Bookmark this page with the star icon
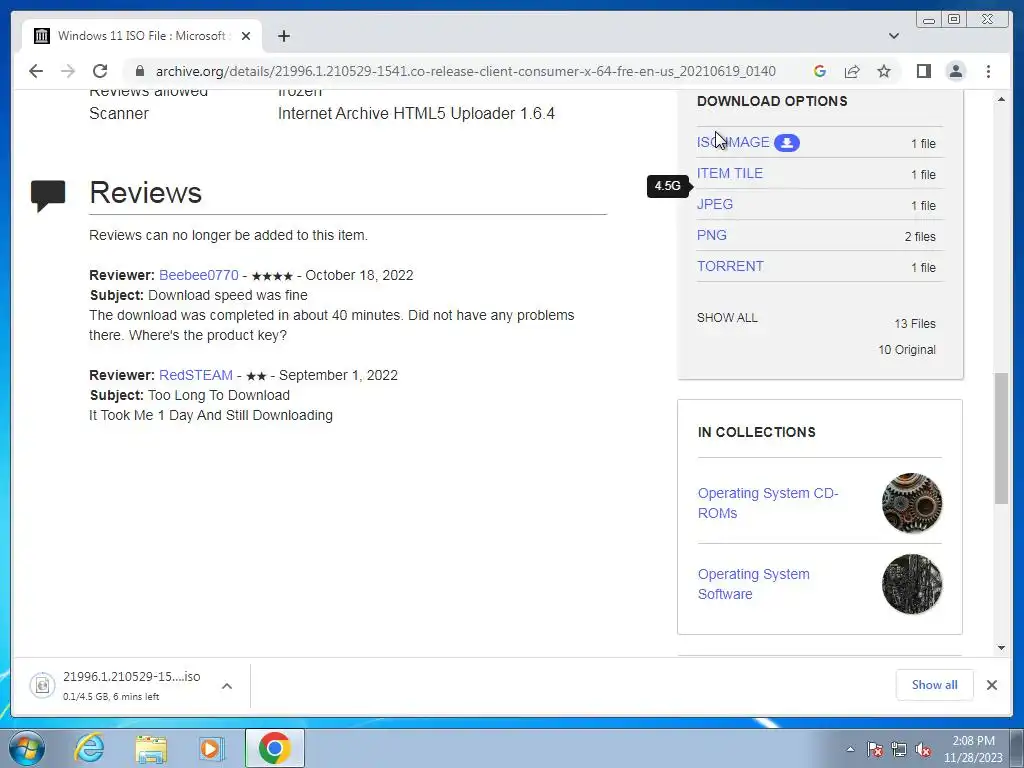This screenshot has width=1024, height=768. 884,71
